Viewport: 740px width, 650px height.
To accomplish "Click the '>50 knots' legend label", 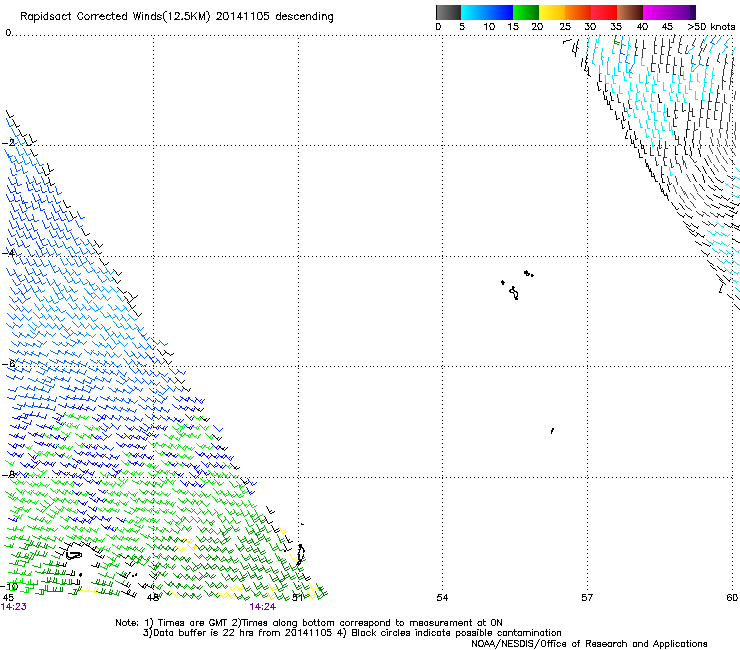I will 711,27.
